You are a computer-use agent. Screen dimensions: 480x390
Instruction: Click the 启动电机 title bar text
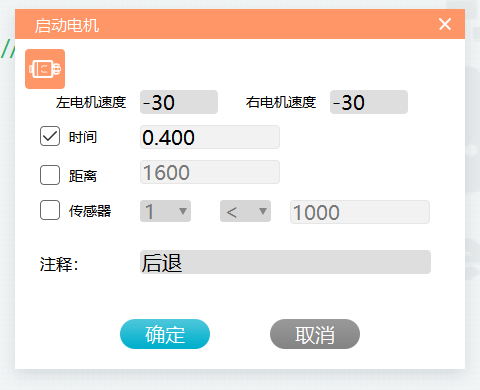(x=67, y=26)
